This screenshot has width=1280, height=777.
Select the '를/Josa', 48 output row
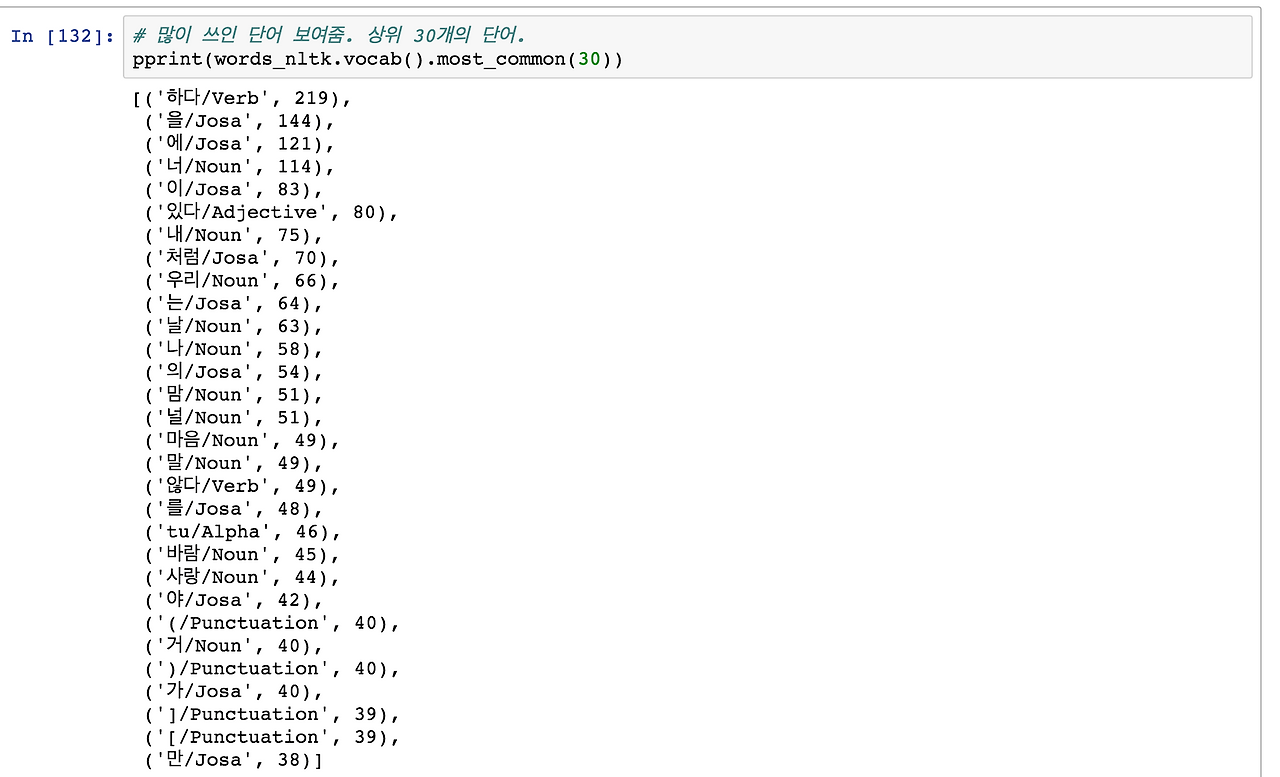pos(235,510)
